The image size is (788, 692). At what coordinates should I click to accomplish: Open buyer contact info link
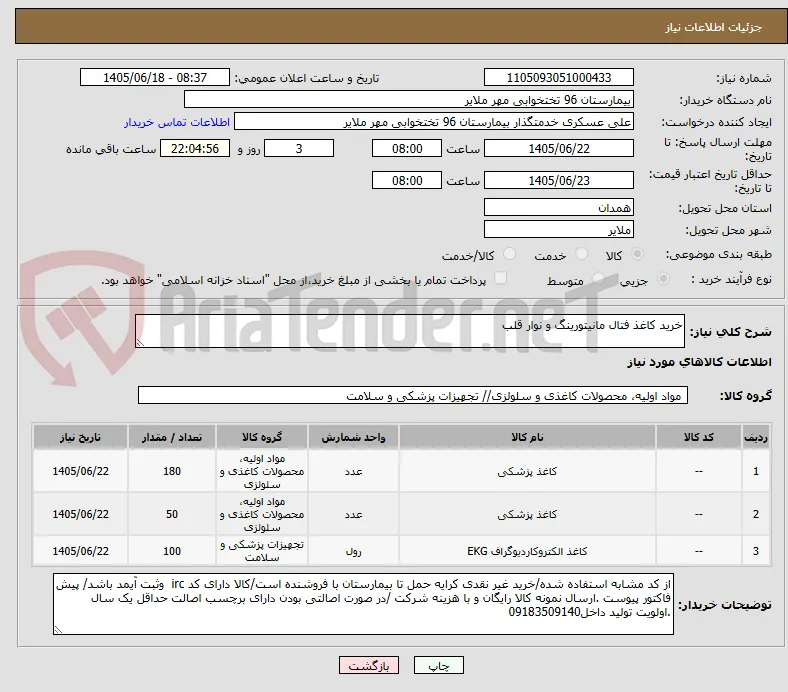coord(177,122)
